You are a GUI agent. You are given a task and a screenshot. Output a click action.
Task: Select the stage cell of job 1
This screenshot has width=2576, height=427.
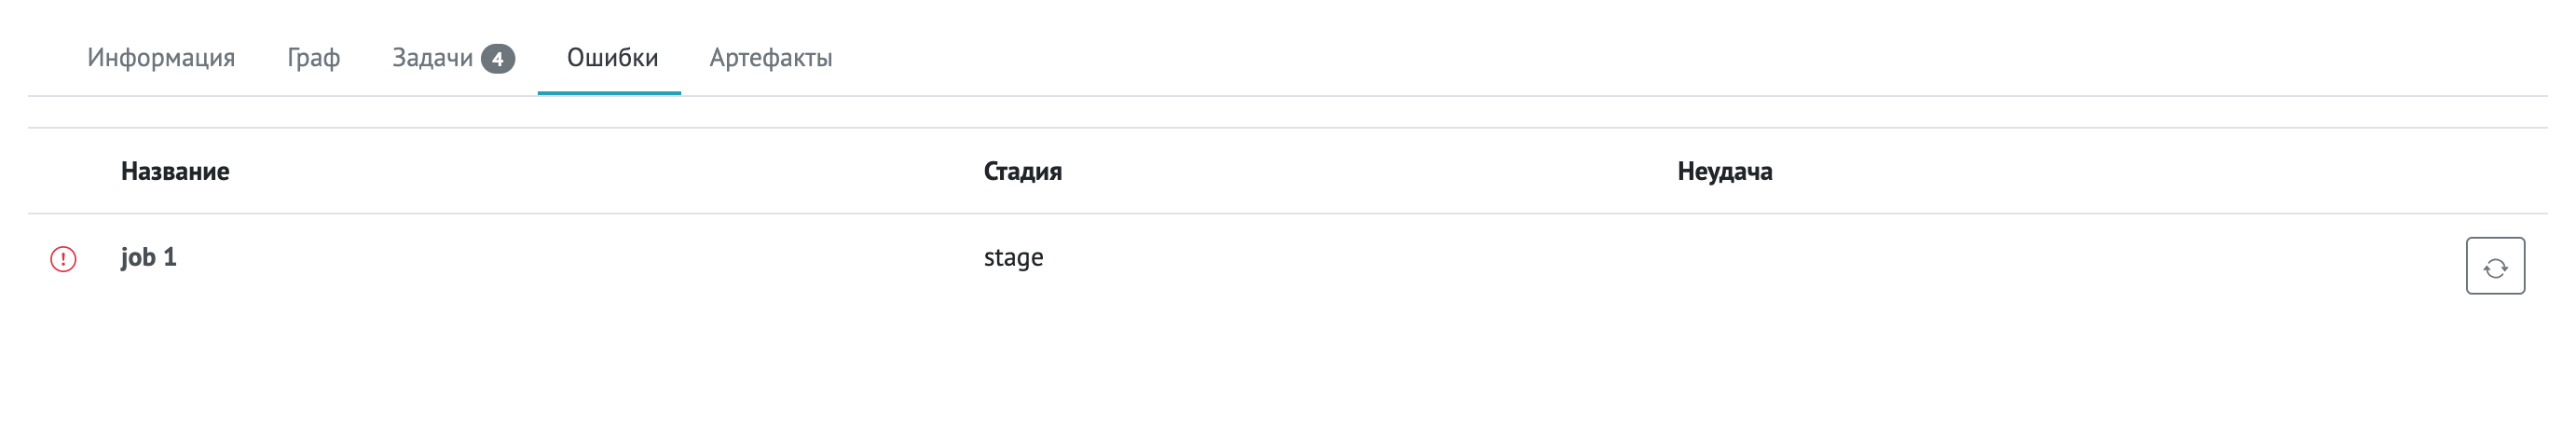[1013, 257]
